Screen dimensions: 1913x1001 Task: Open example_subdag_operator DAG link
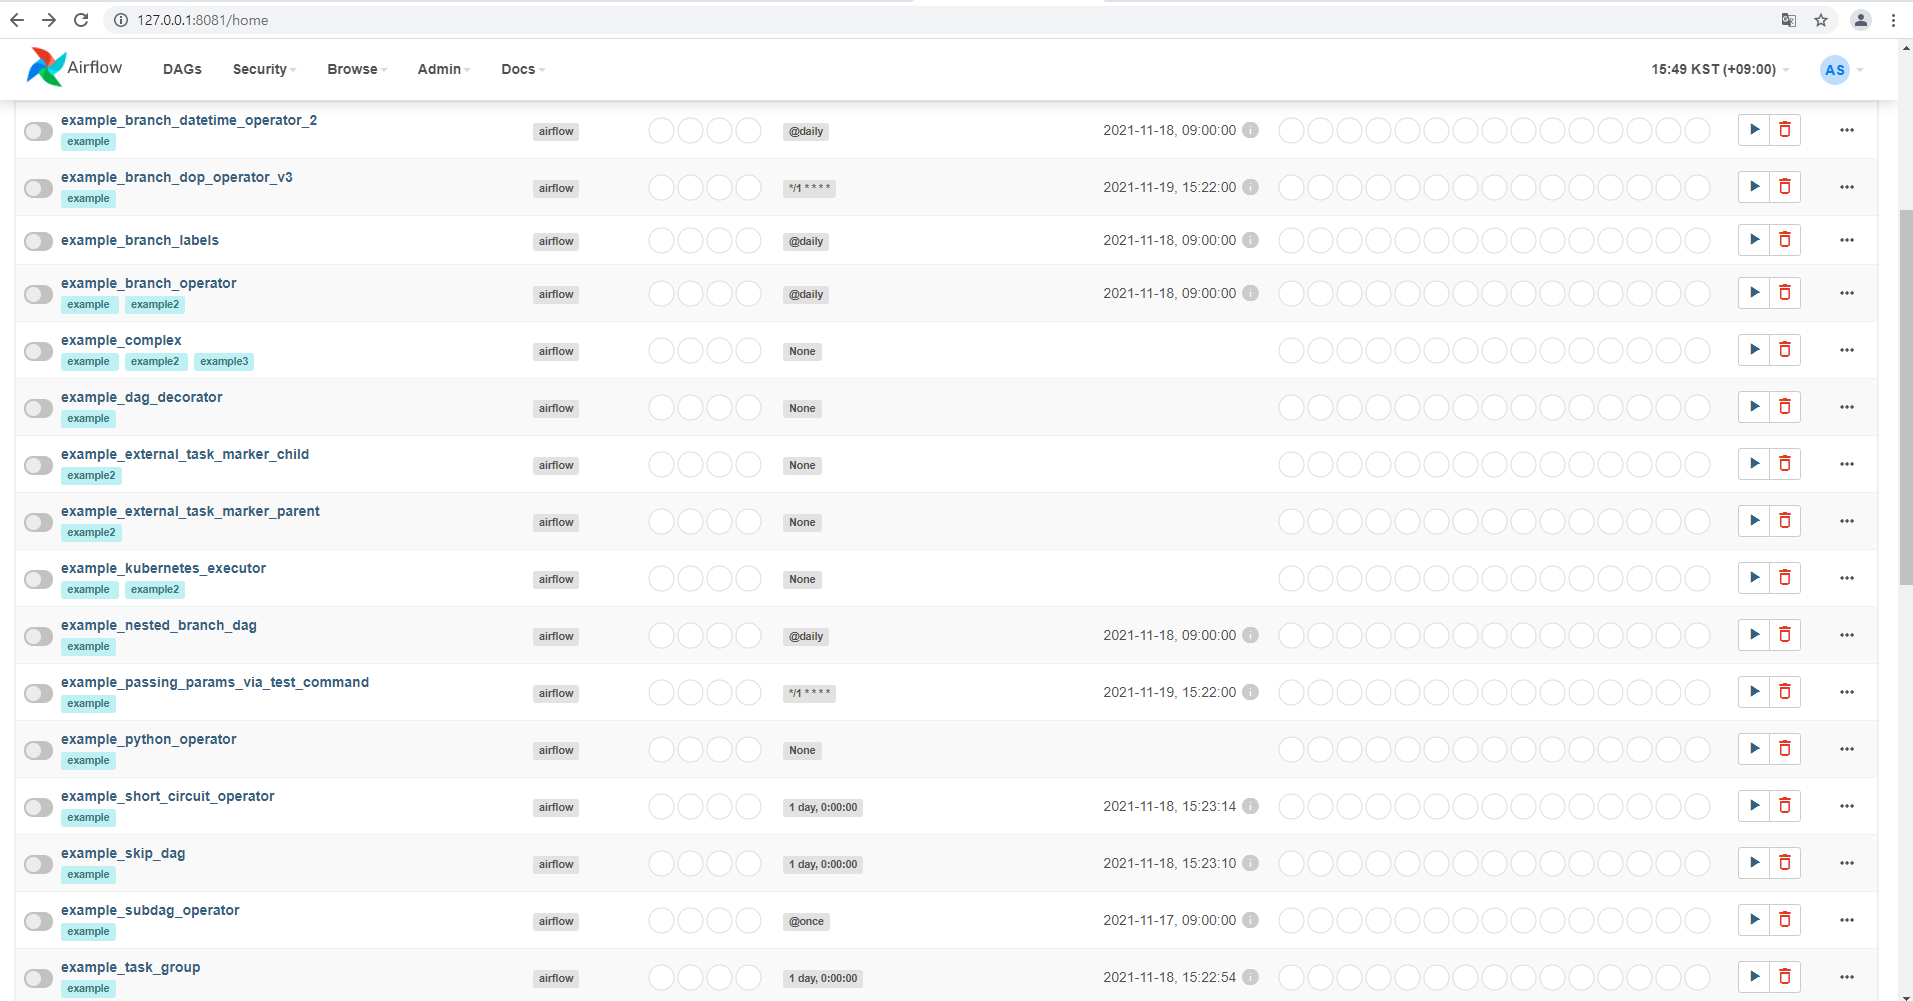[x=150, y=910]
